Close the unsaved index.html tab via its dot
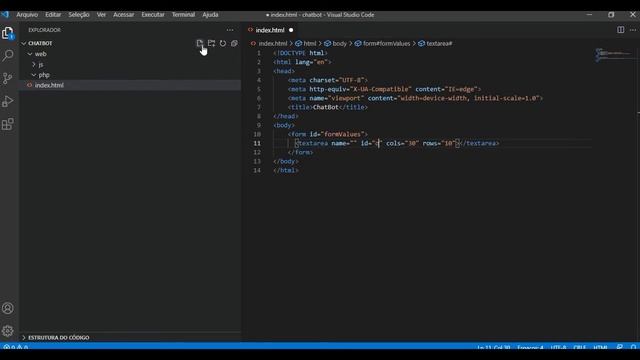Image resolution: width=640 pixels, height=360 pixels. 291,30
